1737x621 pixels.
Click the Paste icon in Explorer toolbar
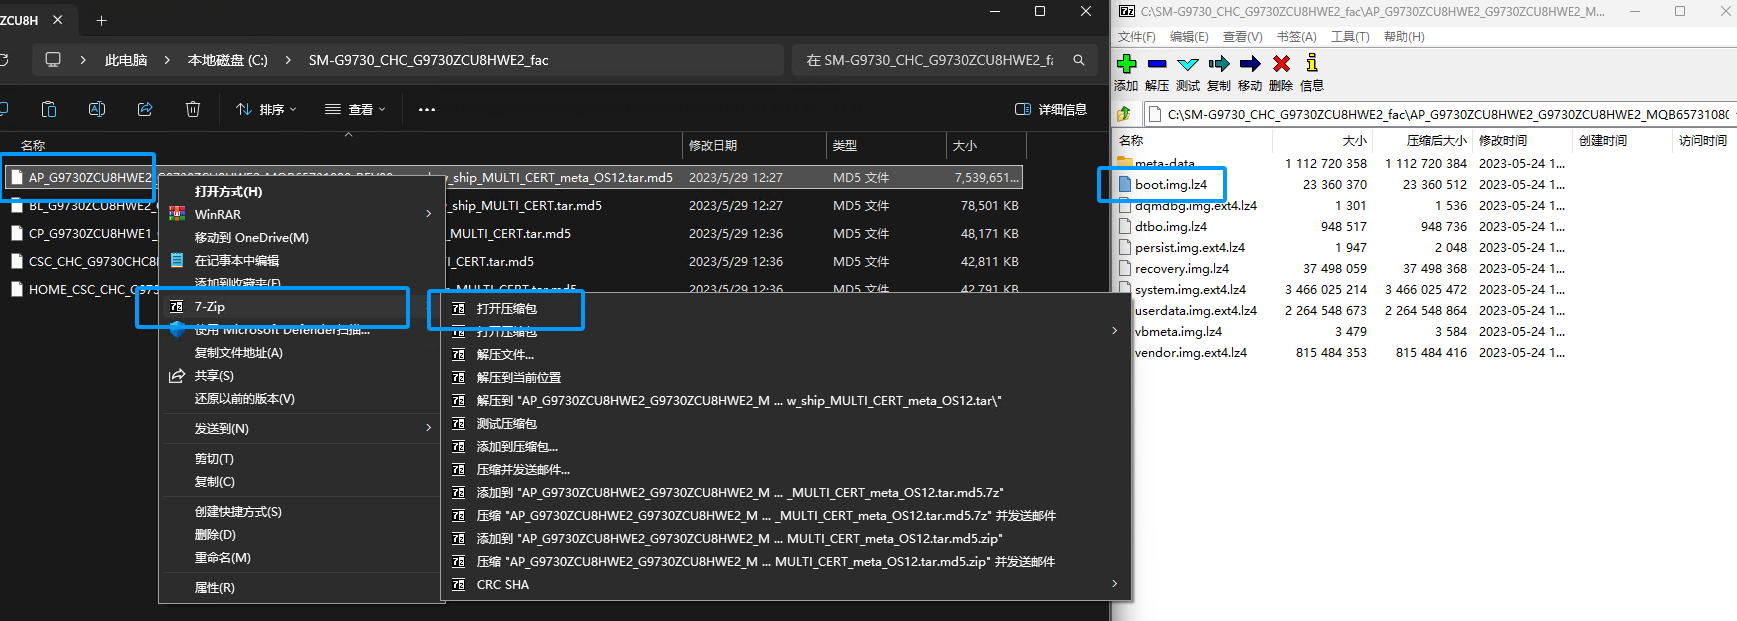[x=49, y=109]
